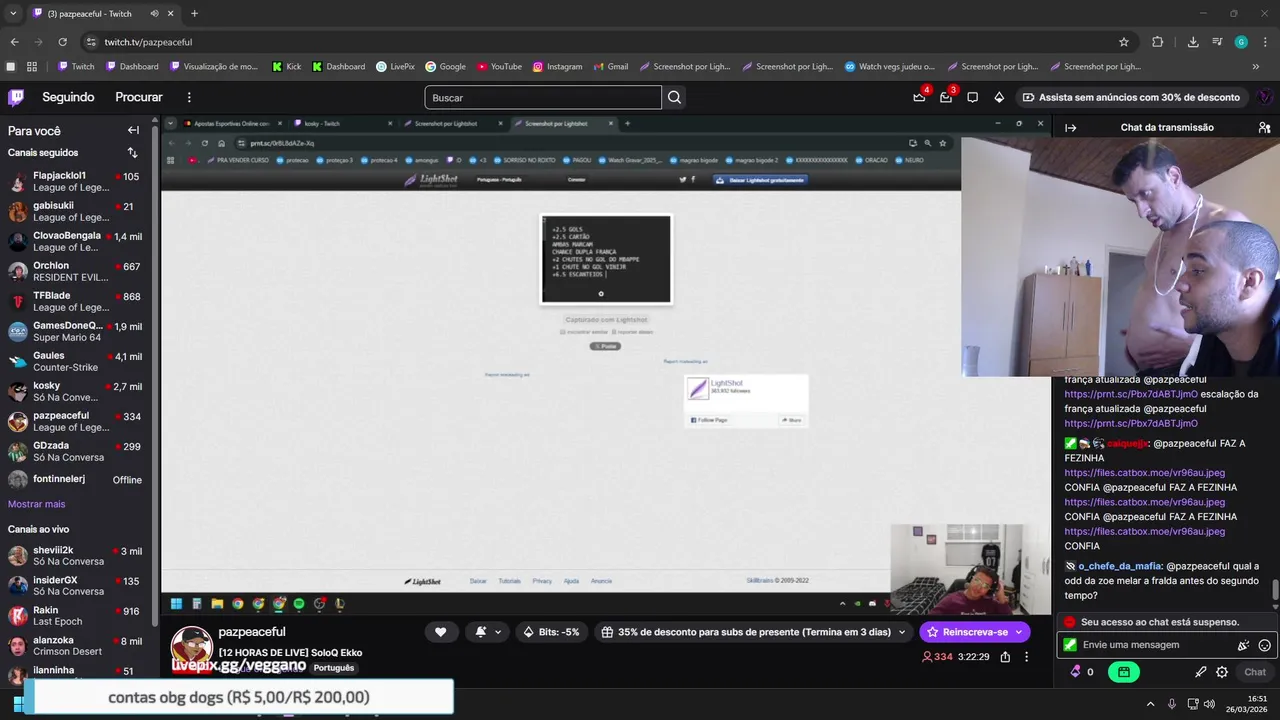
Task: Open the user avatar menu
Action: point(1264,97)
